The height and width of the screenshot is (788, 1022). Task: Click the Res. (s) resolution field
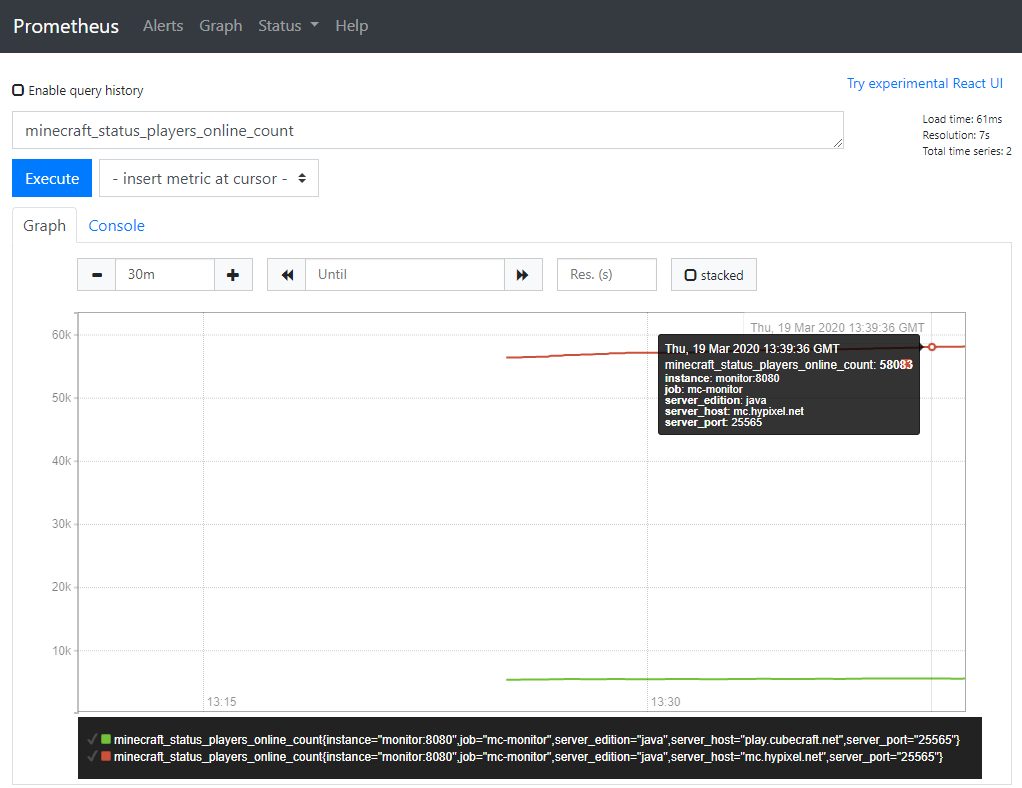coord(606,275)
